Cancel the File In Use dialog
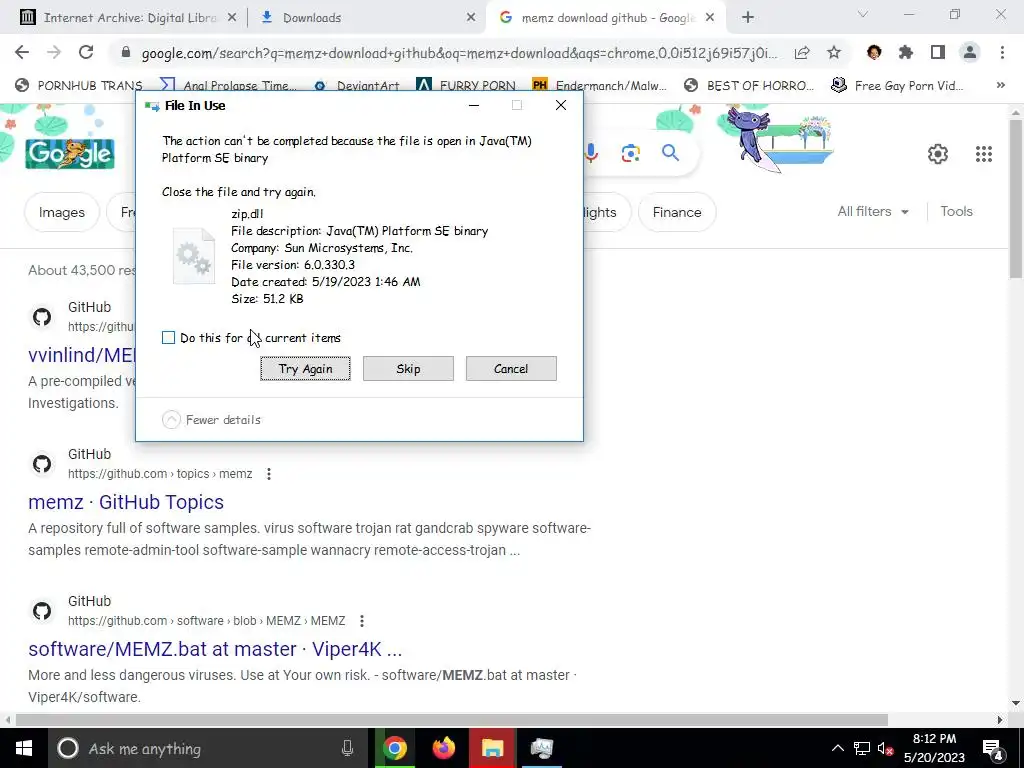This screenshot has height=768, width=1024. 511,368
